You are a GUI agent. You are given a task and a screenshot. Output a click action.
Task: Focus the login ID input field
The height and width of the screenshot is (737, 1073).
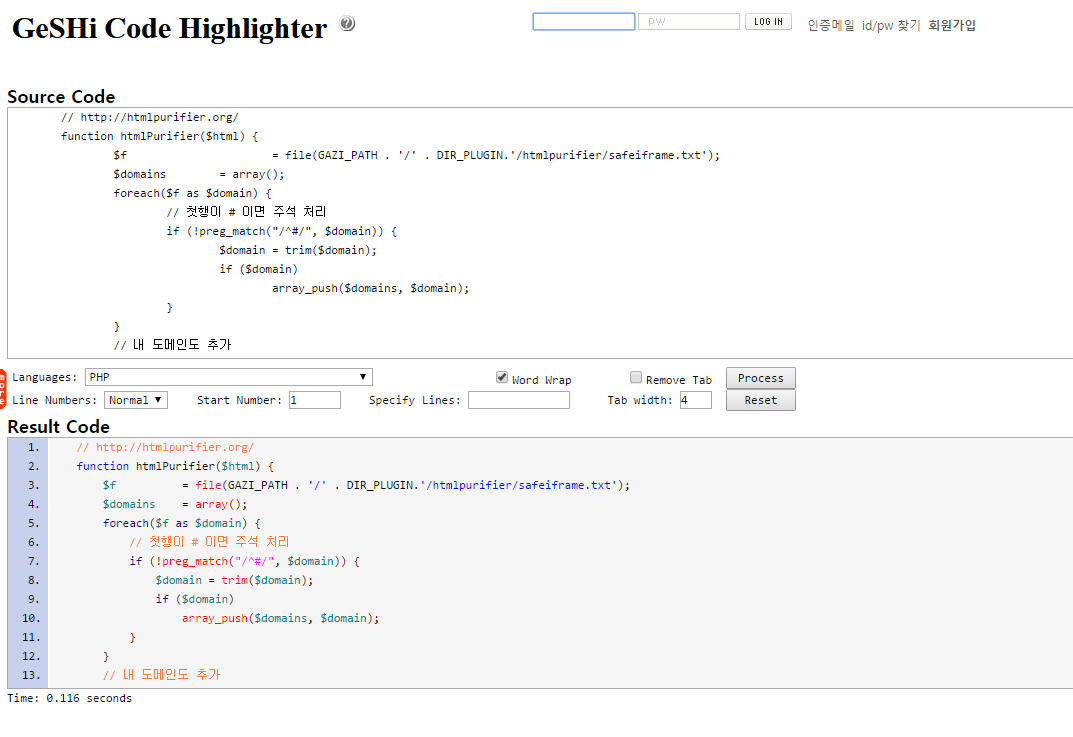584,22
